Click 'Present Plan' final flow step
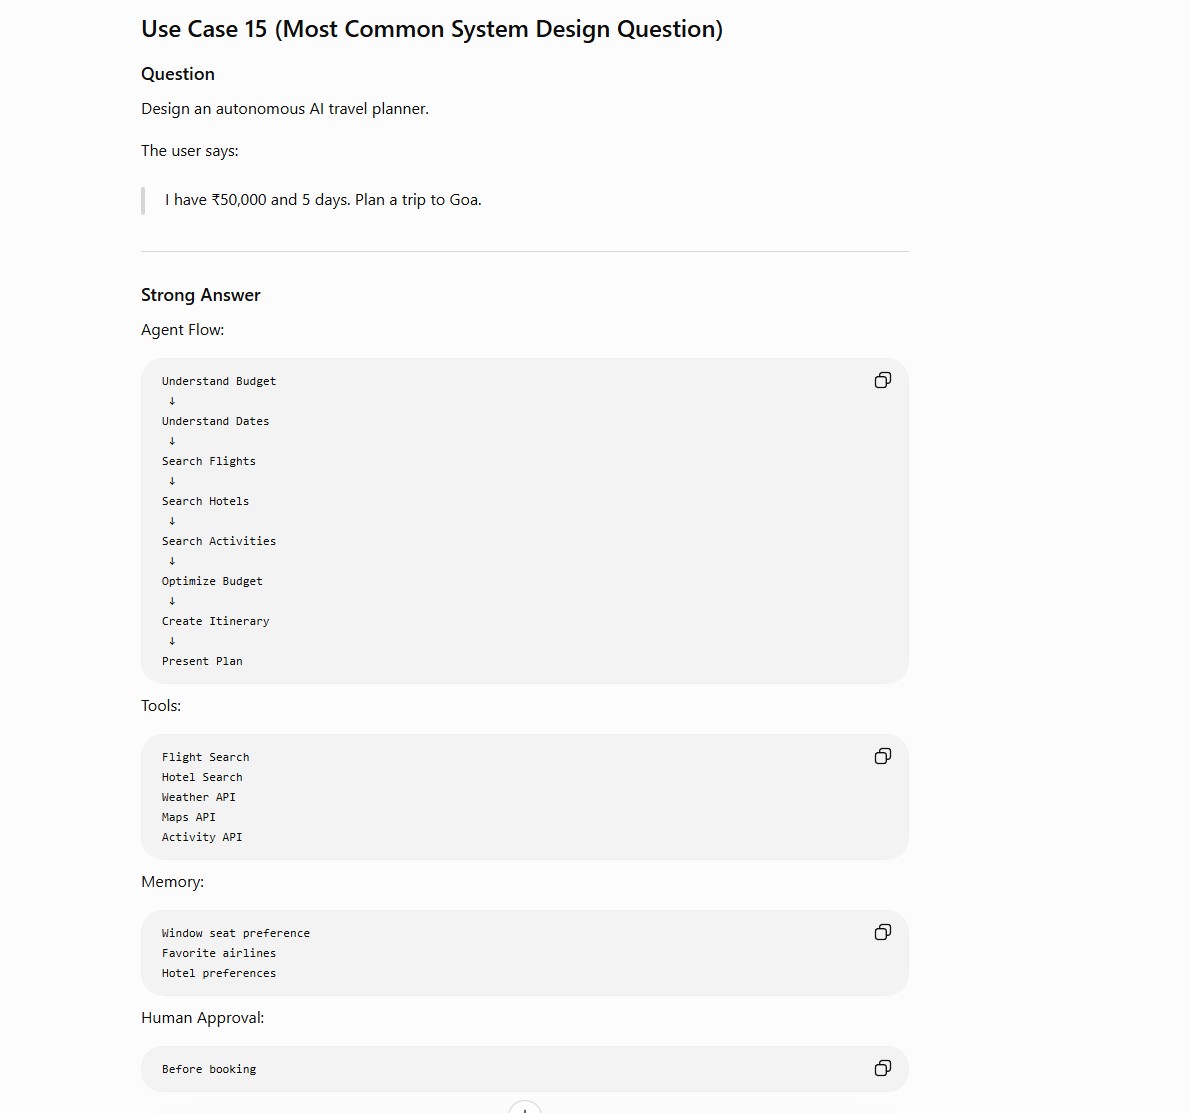1191x1113 pixels. tap(202, 661)
